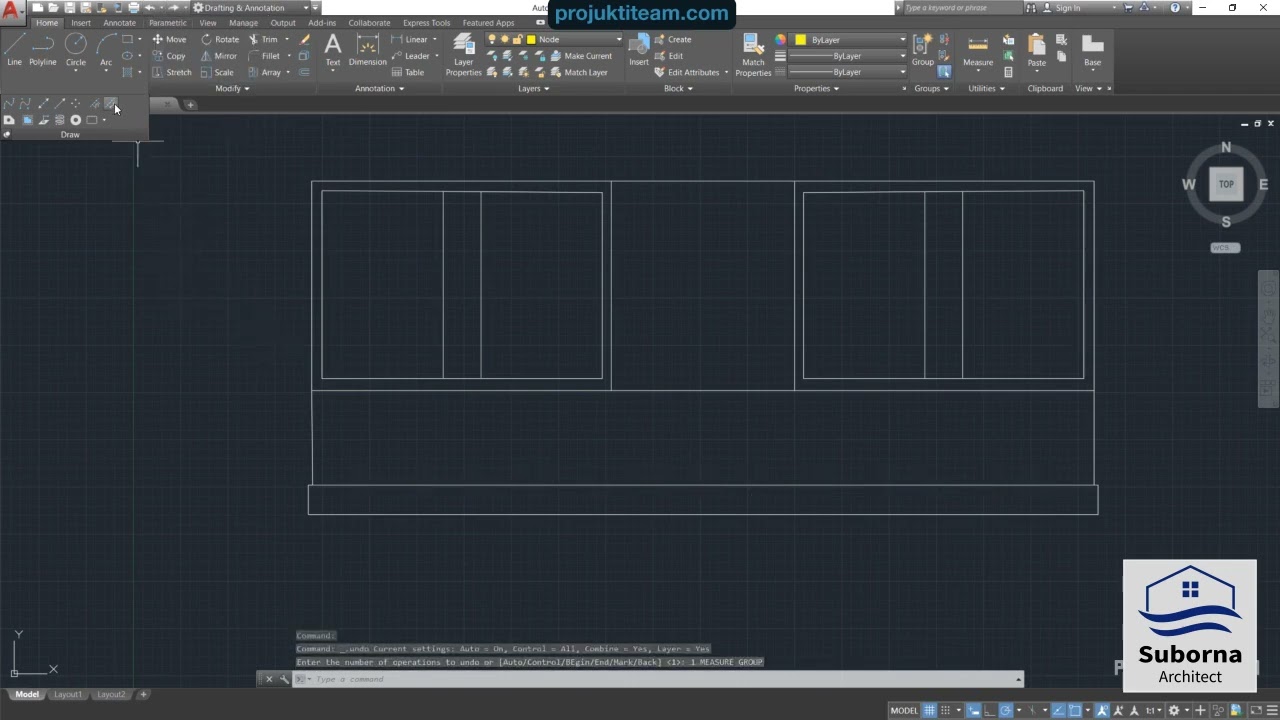The image size is (1280, 720).
Task: Expand the Layers panel
Action: [533, 88]
